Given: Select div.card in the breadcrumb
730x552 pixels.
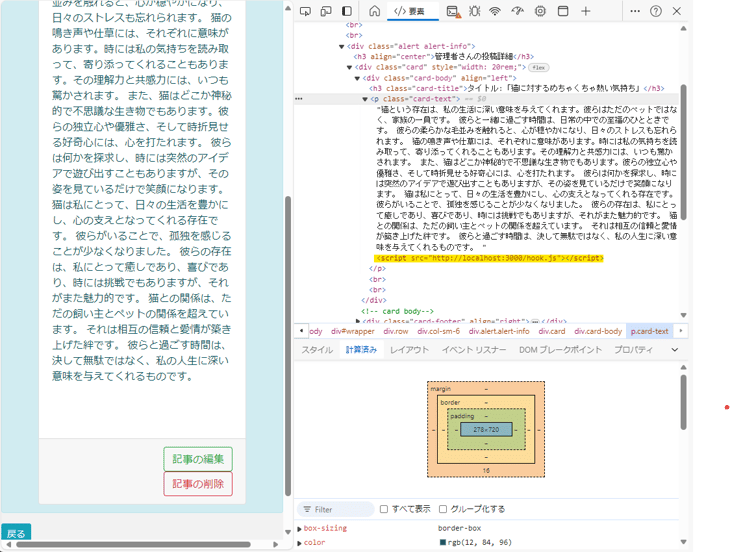Looking at the screenshot, I should (x=552, y=331).
